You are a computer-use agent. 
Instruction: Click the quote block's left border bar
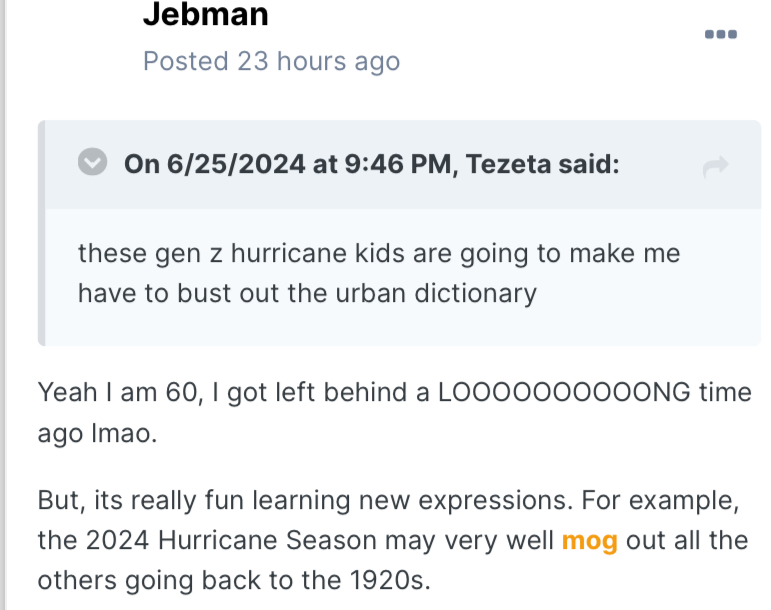pos(41,233)
